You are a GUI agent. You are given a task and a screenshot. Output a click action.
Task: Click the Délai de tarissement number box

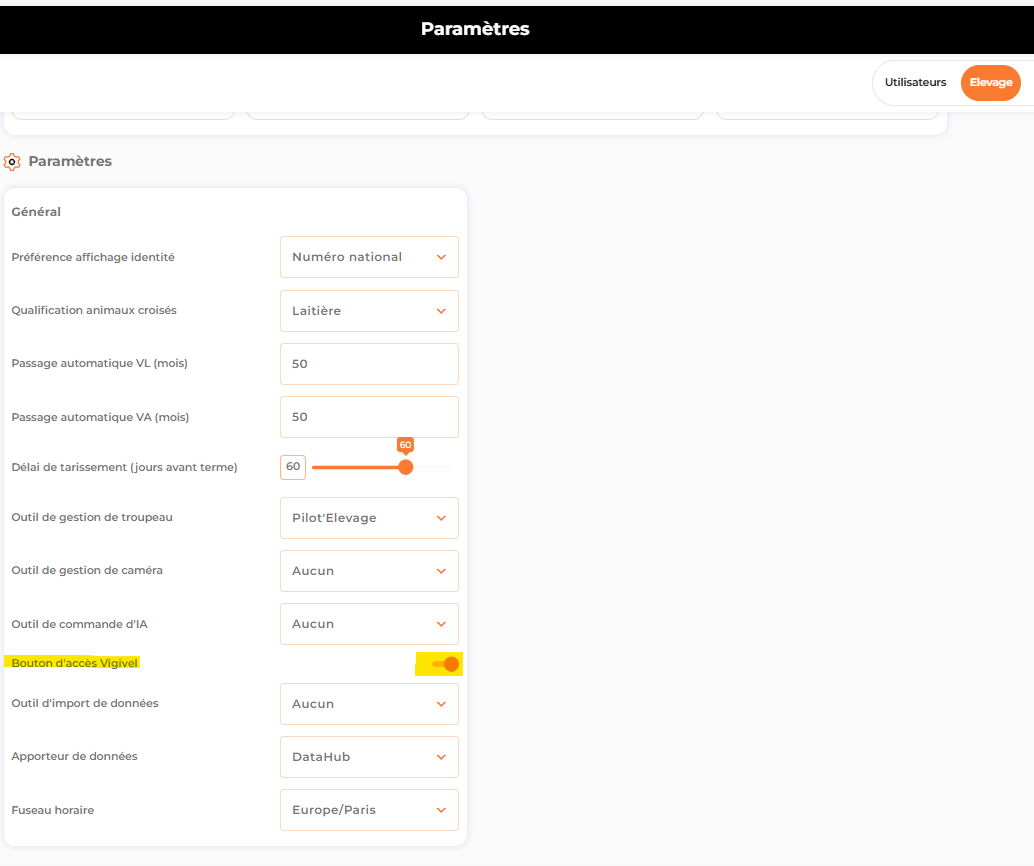[293, 467]
